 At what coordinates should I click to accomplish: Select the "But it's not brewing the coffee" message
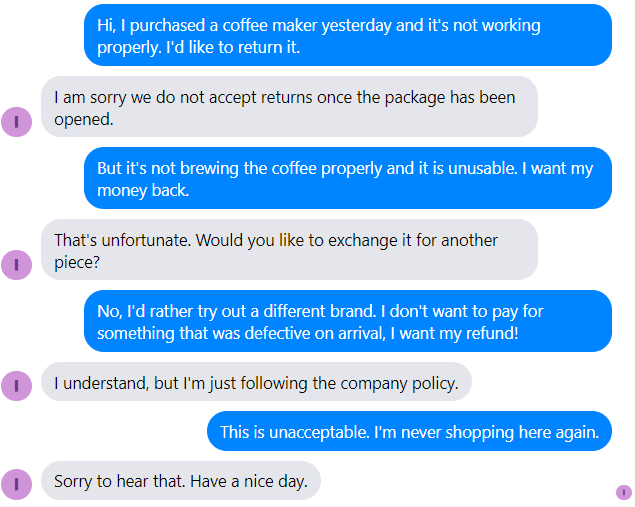tap(347, 179)
